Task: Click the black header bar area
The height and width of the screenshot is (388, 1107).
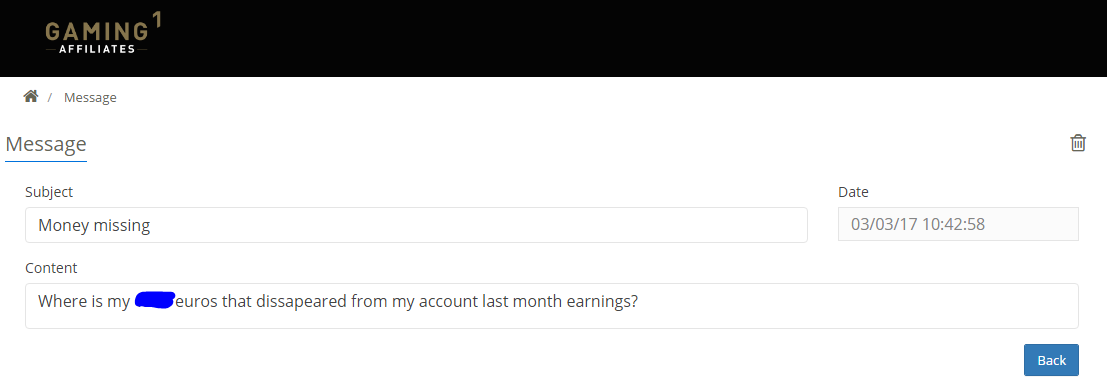Action: 554,38
